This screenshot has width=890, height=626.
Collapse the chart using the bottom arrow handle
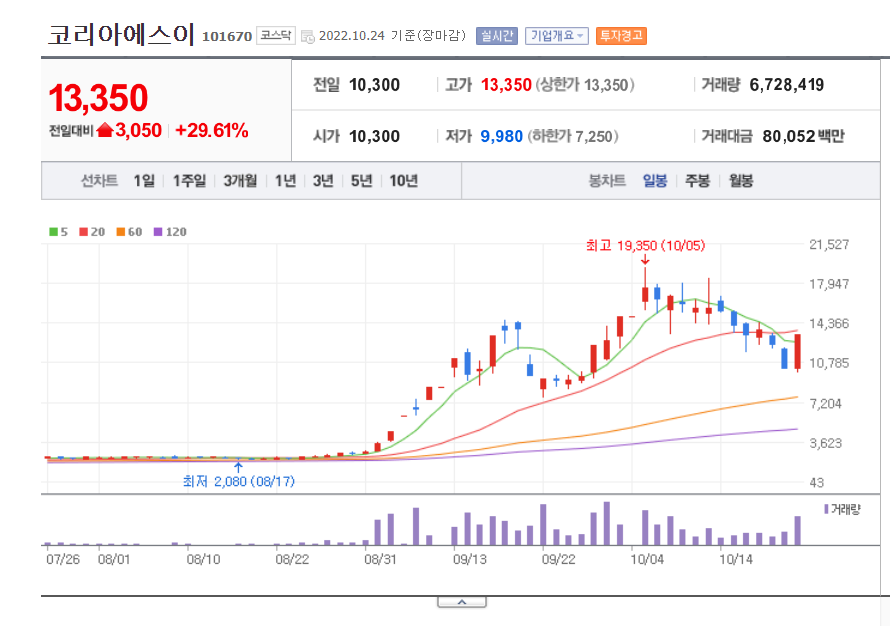tap(461, 602)
